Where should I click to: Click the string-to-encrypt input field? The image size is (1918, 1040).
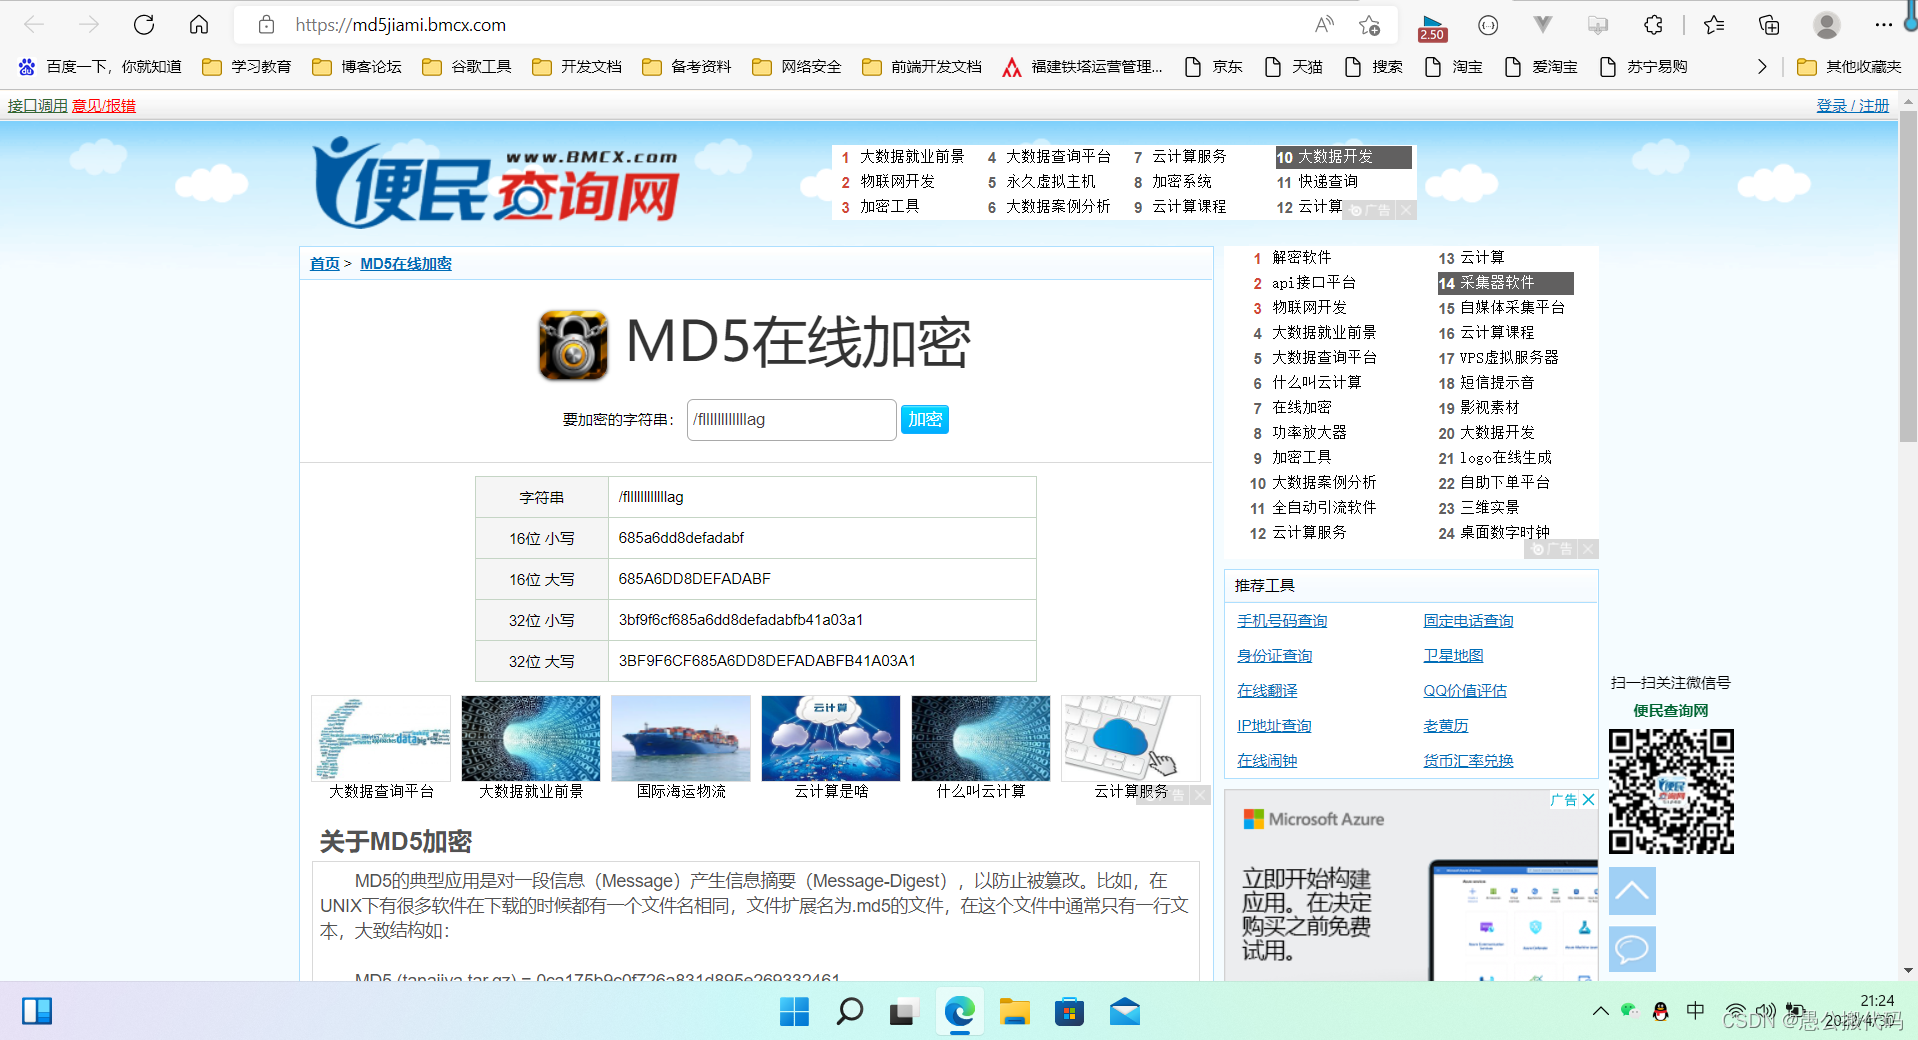[791, 420]
